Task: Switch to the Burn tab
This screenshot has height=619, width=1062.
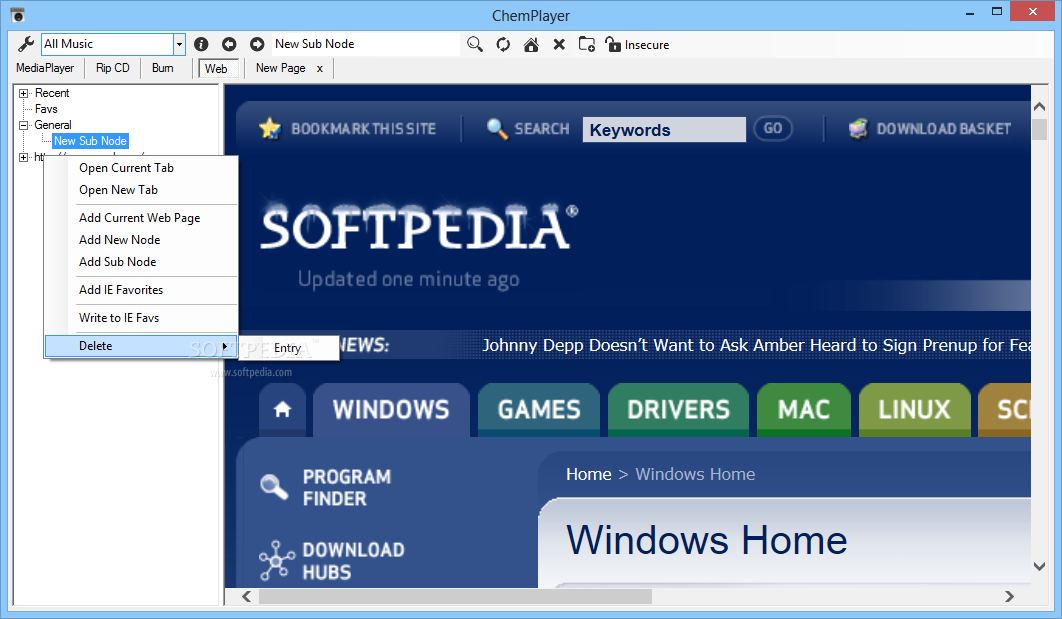Action: [163, 68]
